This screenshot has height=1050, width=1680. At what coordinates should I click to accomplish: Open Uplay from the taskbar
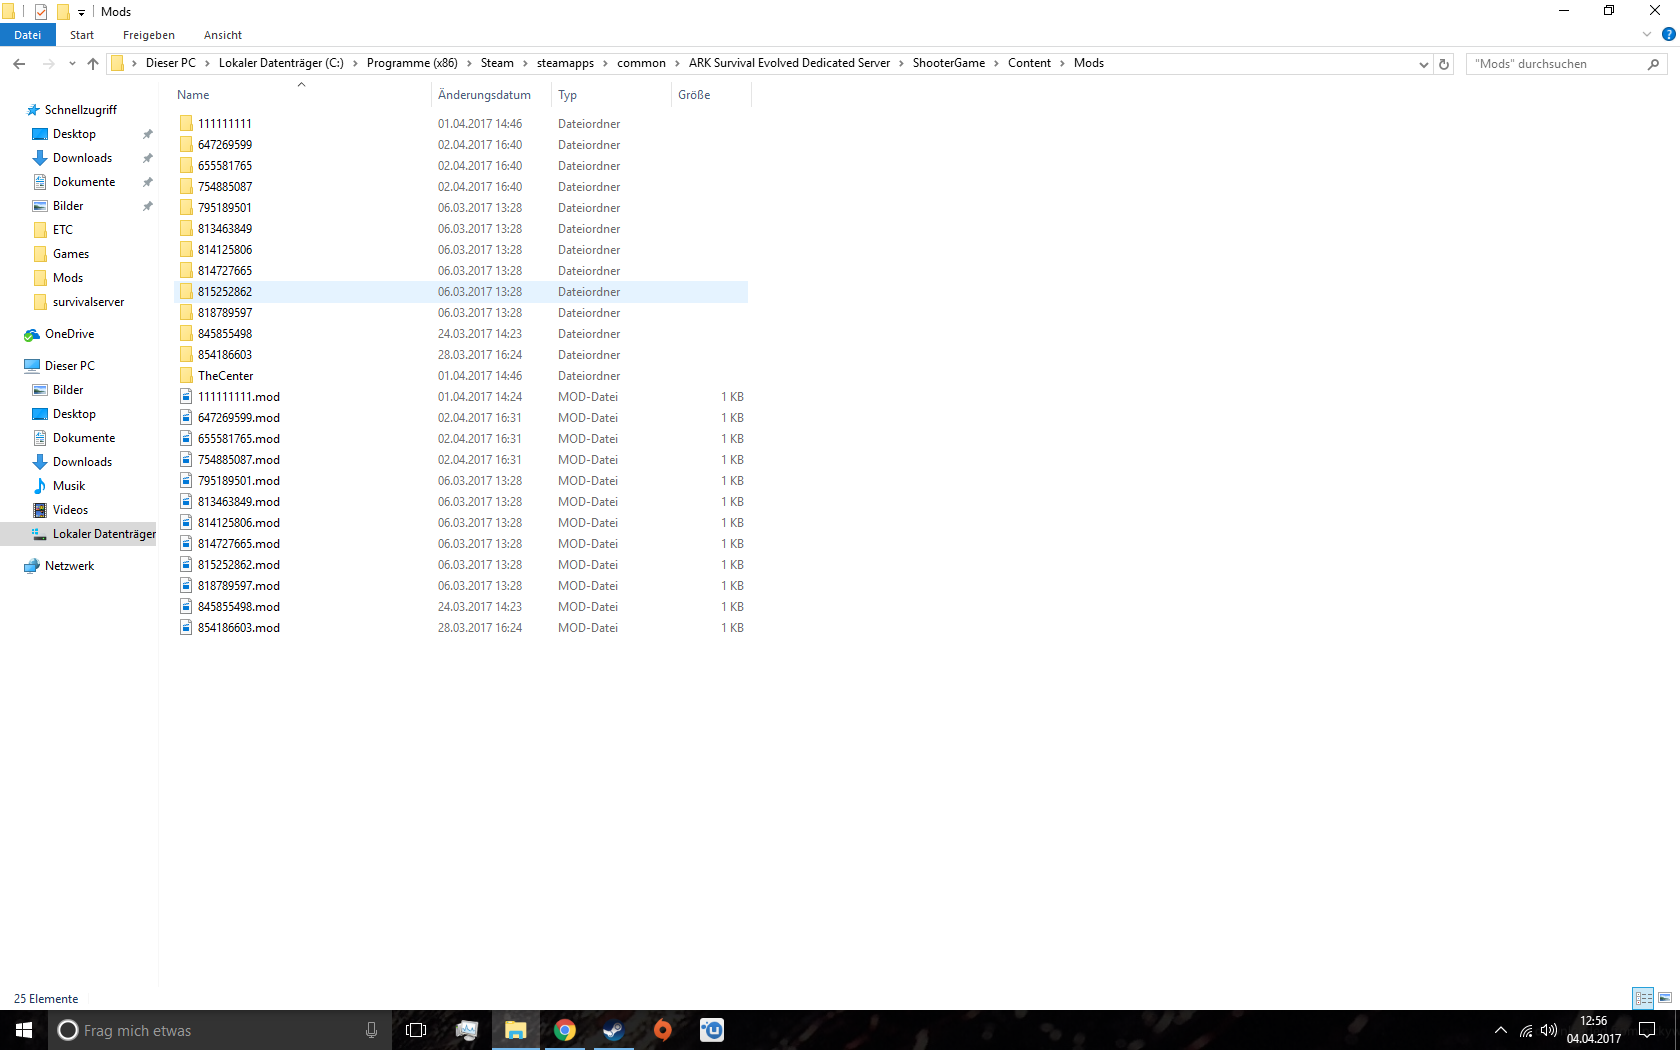pyautogui.click(x=711, y=1030)
